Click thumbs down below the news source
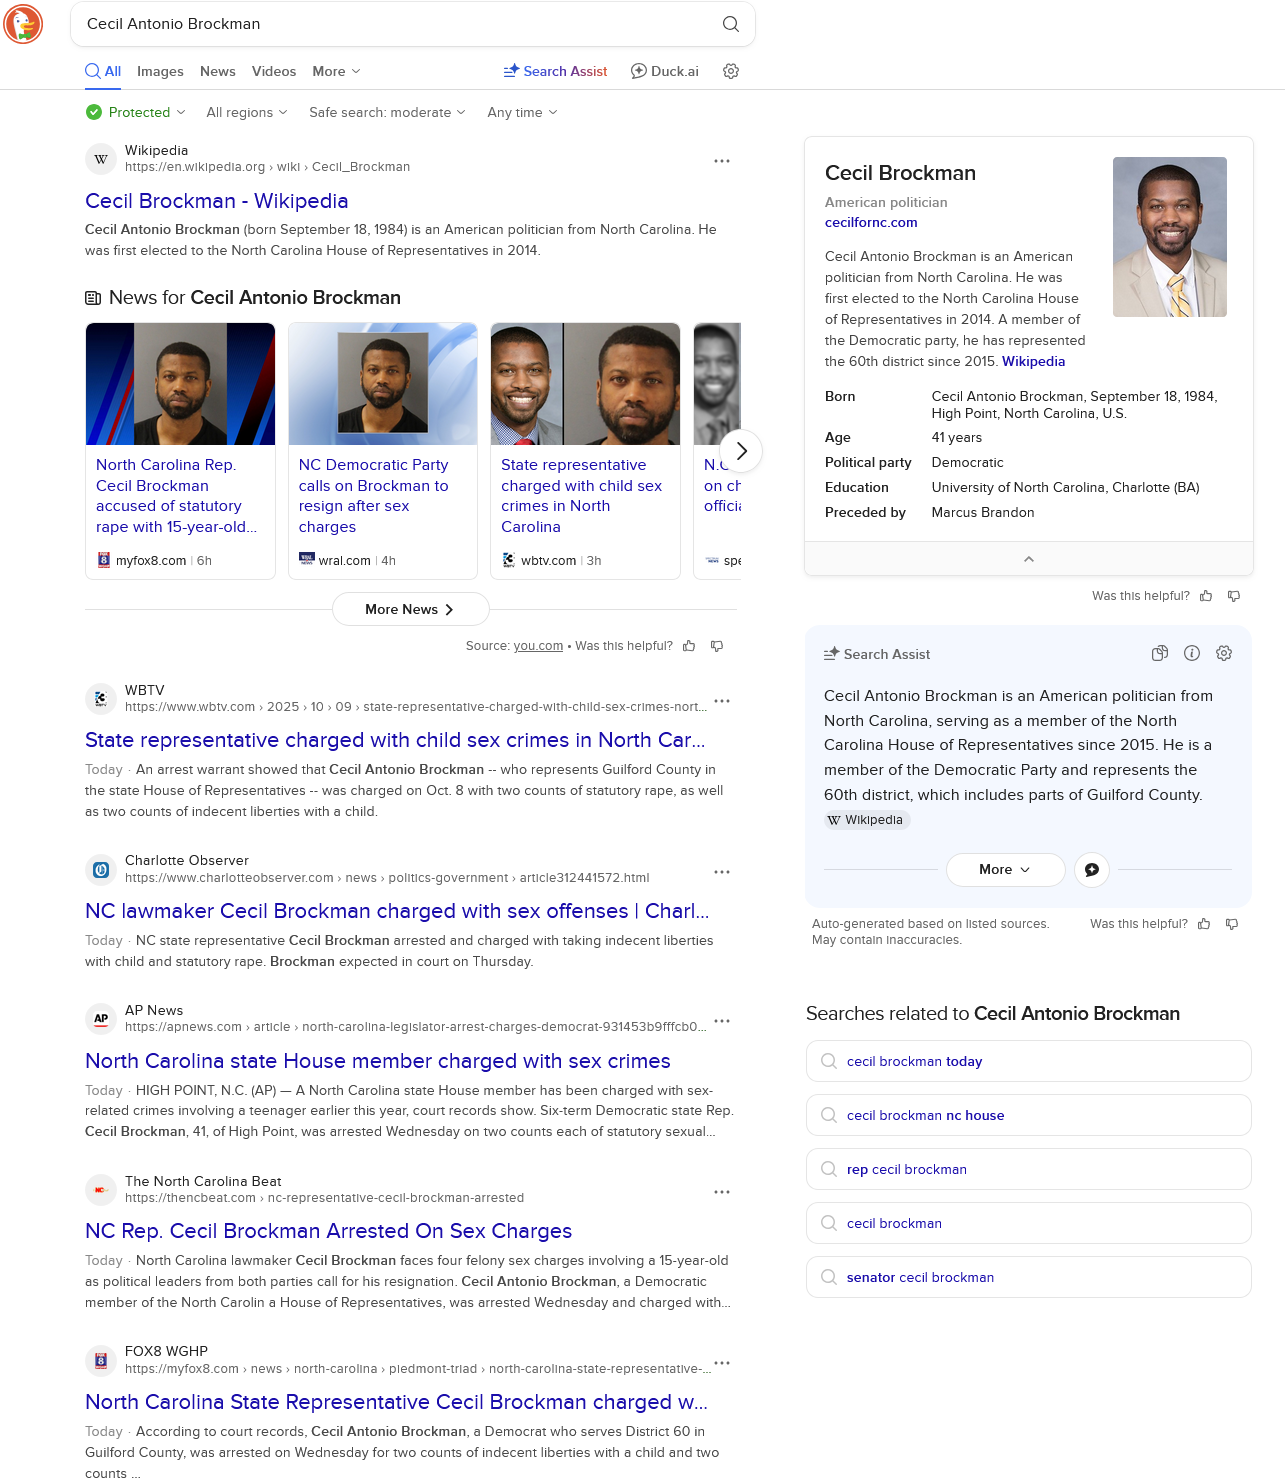1285x1484 pixels. coord(717,646)
